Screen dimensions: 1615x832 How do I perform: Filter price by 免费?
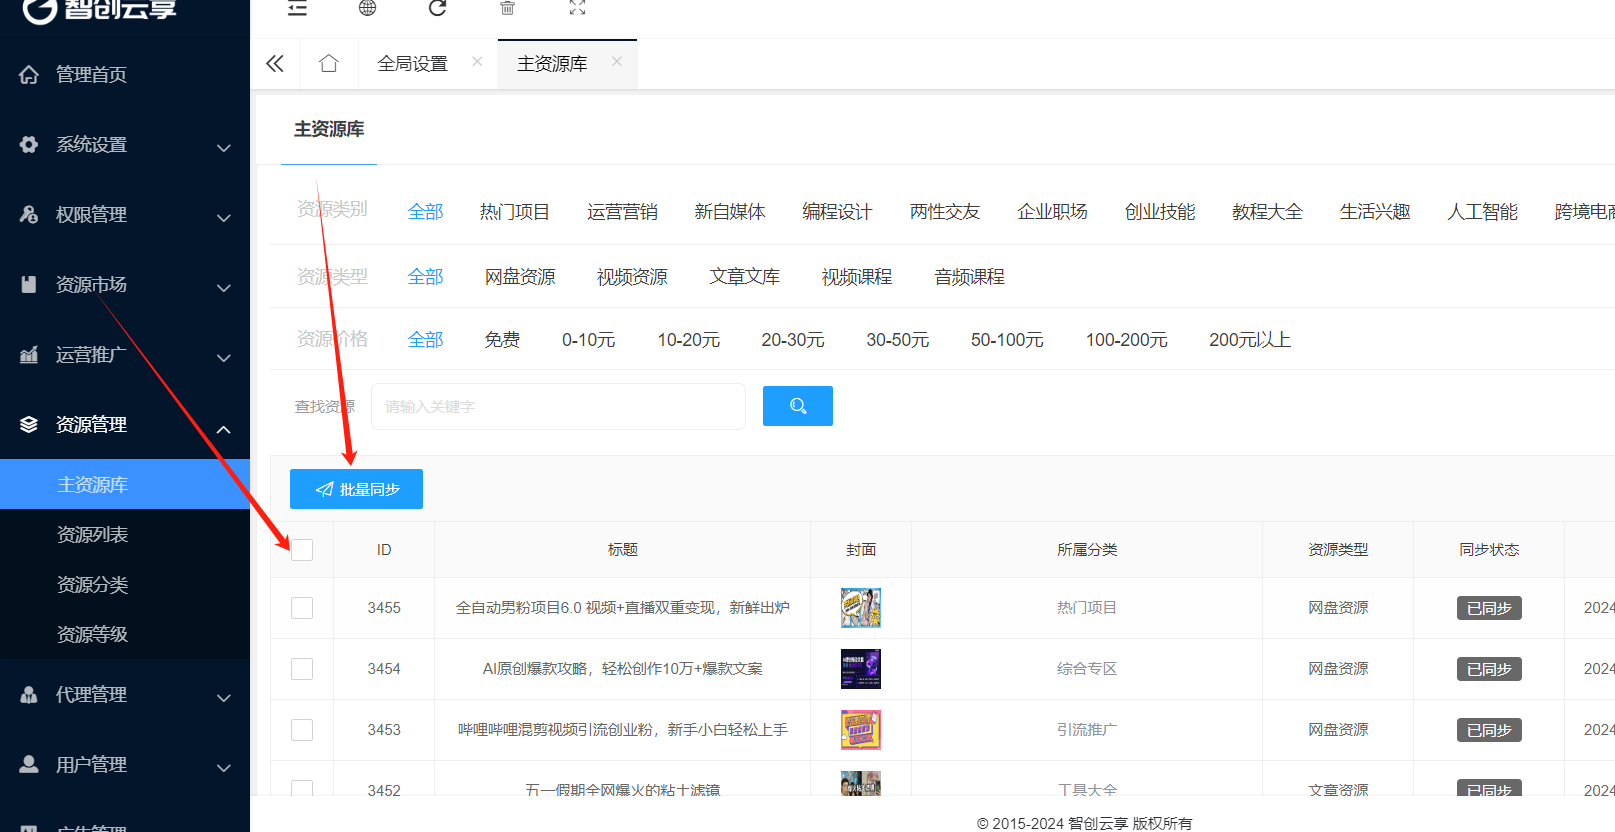point(502,340)
